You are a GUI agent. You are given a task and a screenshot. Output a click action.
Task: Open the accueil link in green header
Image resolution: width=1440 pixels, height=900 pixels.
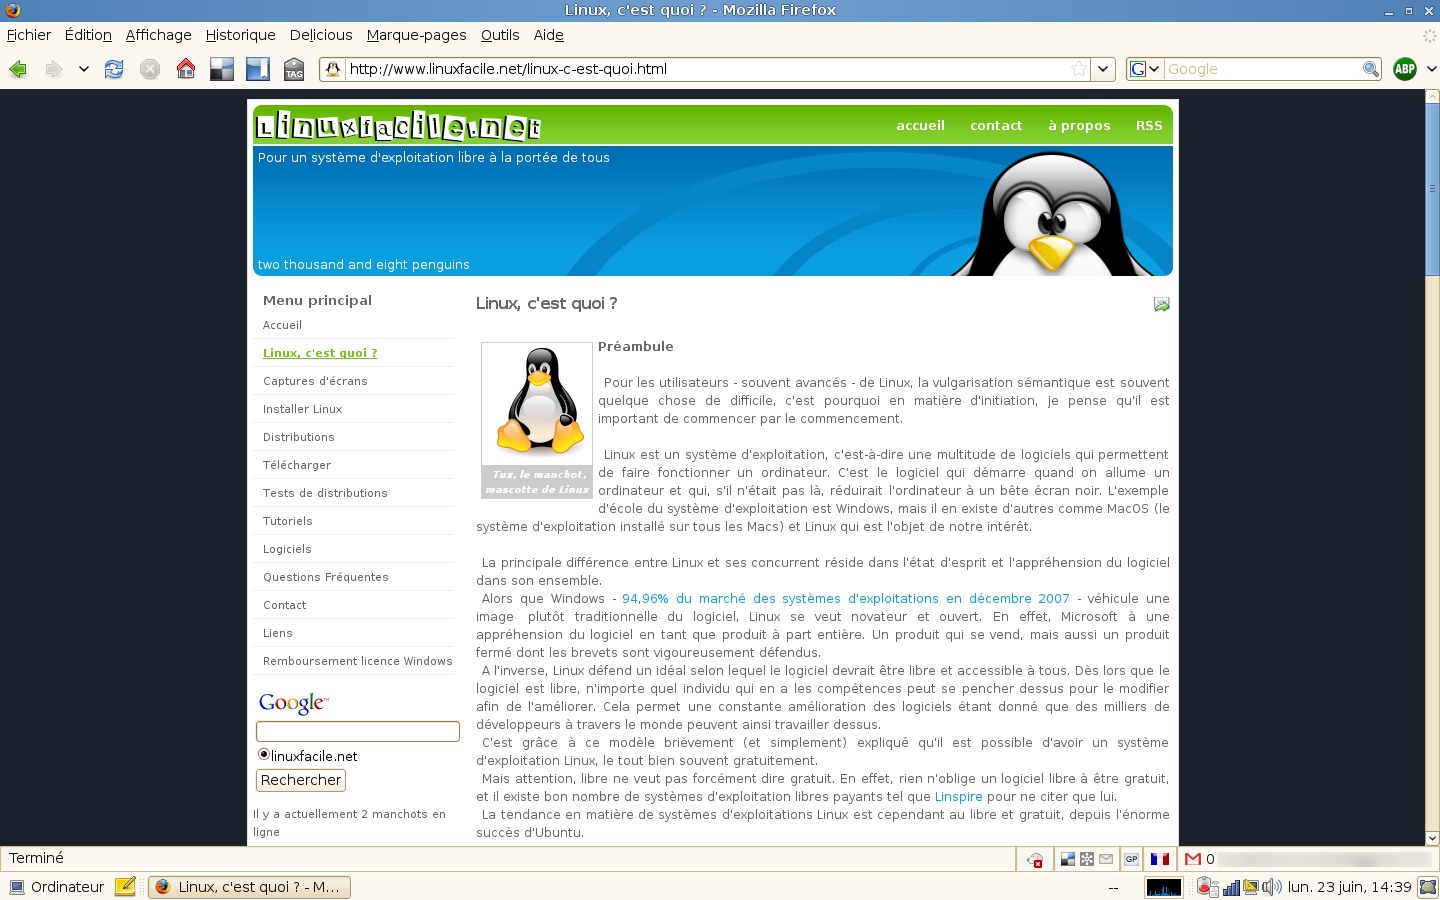tap(920, 126)
